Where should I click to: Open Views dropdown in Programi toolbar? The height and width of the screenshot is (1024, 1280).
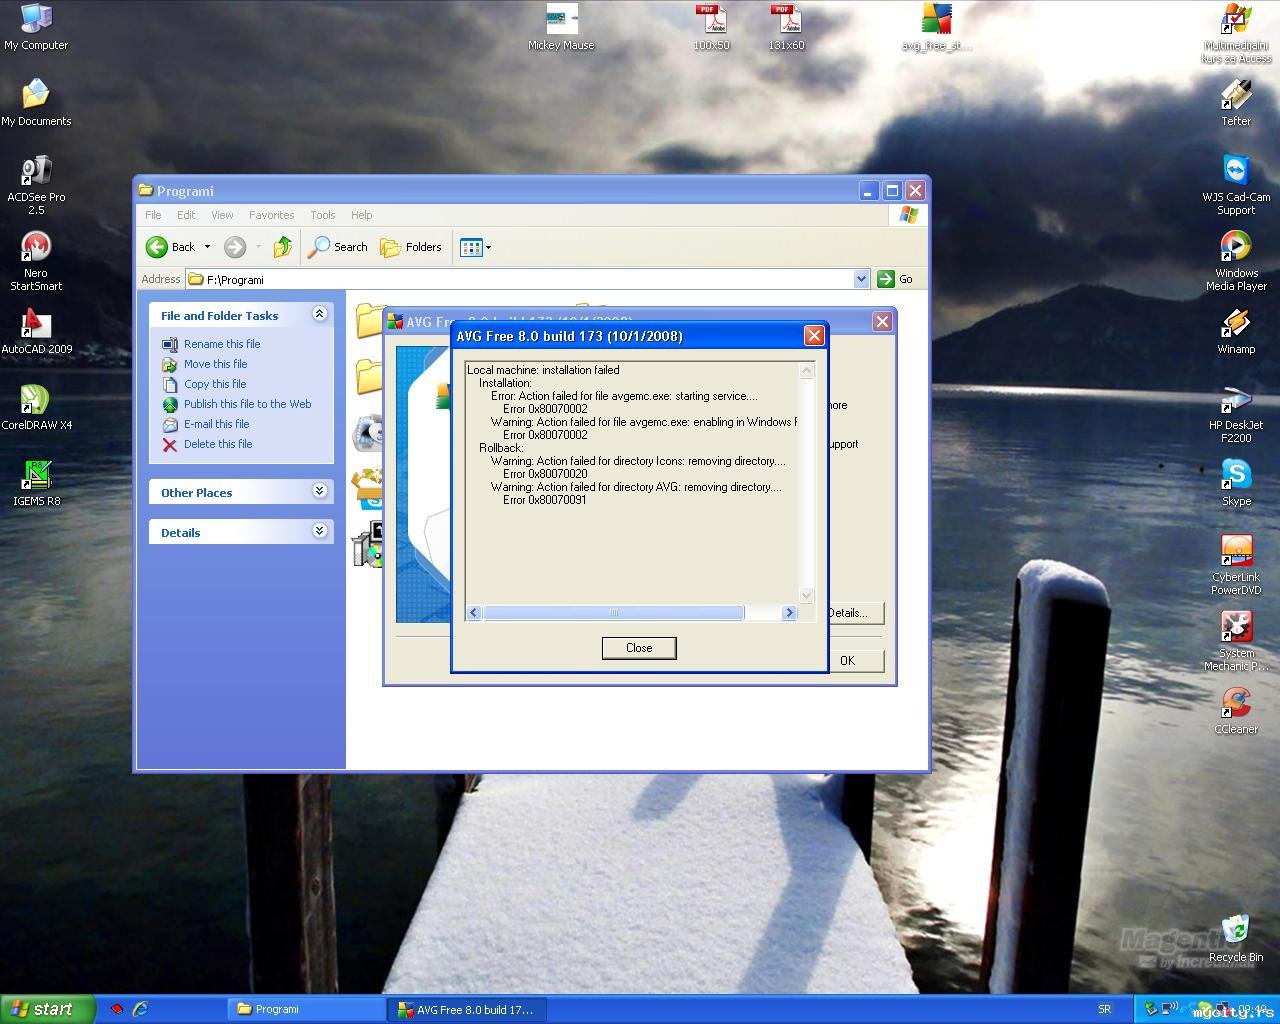click(x=475, y=247)
